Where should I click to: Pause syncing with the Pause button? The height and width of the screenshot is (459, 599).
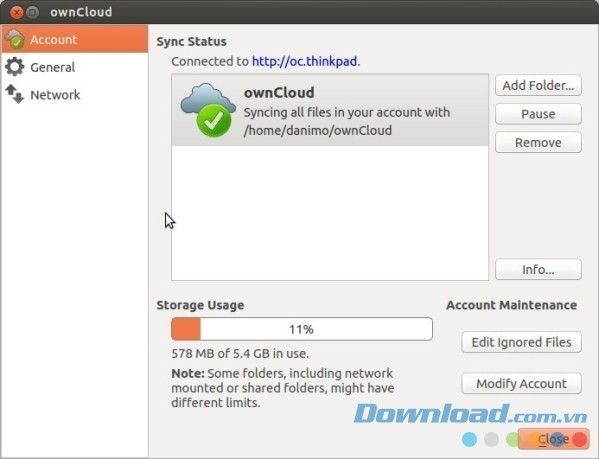pyautogui.click(x=538, y=114)
